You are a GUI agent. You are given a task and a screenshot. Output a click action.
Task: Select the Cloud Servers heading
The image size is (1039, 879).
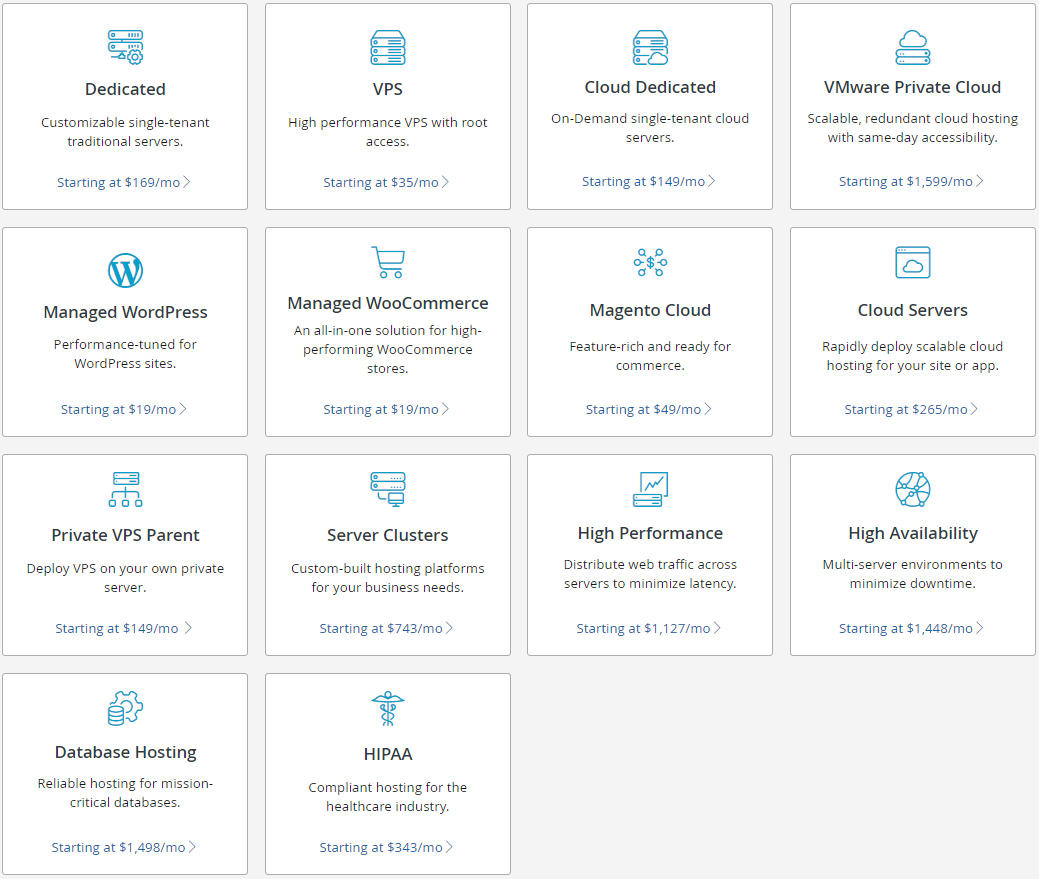pos(912,310)
